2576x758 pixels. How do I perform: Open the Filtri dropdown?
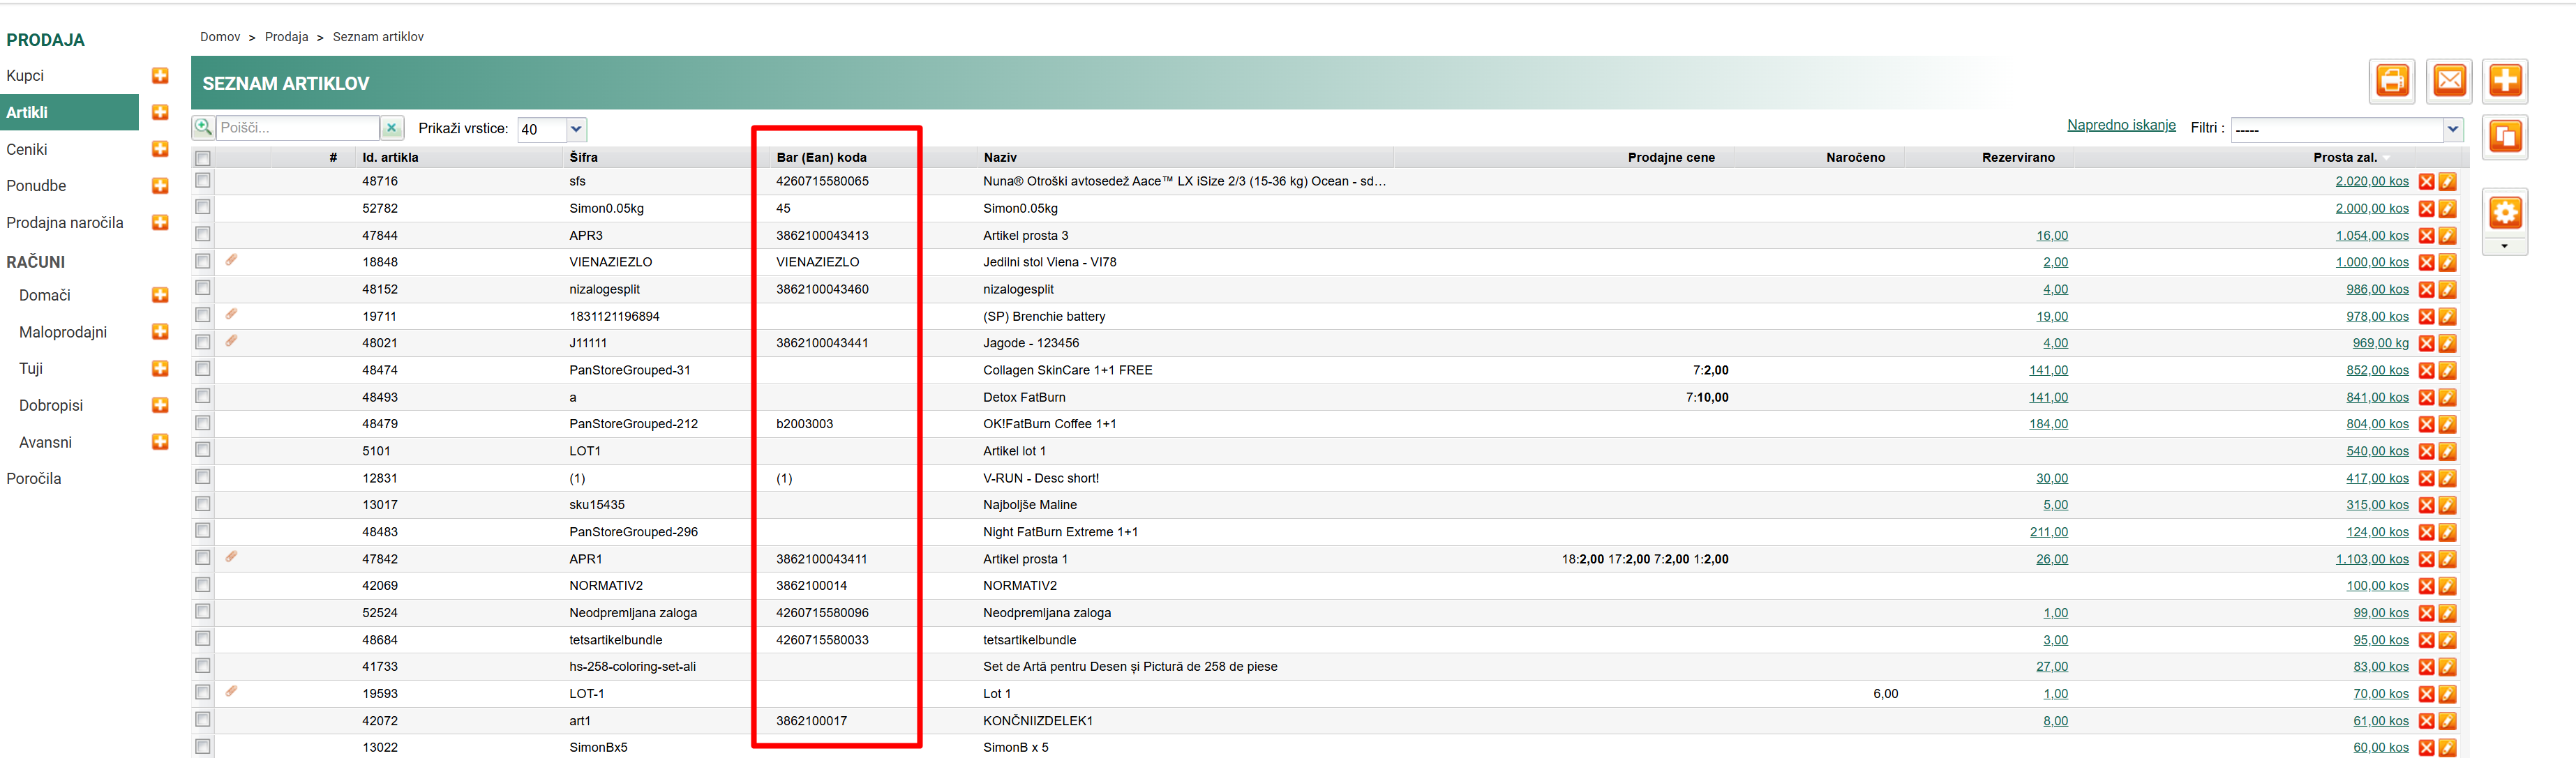pyautogui.click(x=2452, y=129)
